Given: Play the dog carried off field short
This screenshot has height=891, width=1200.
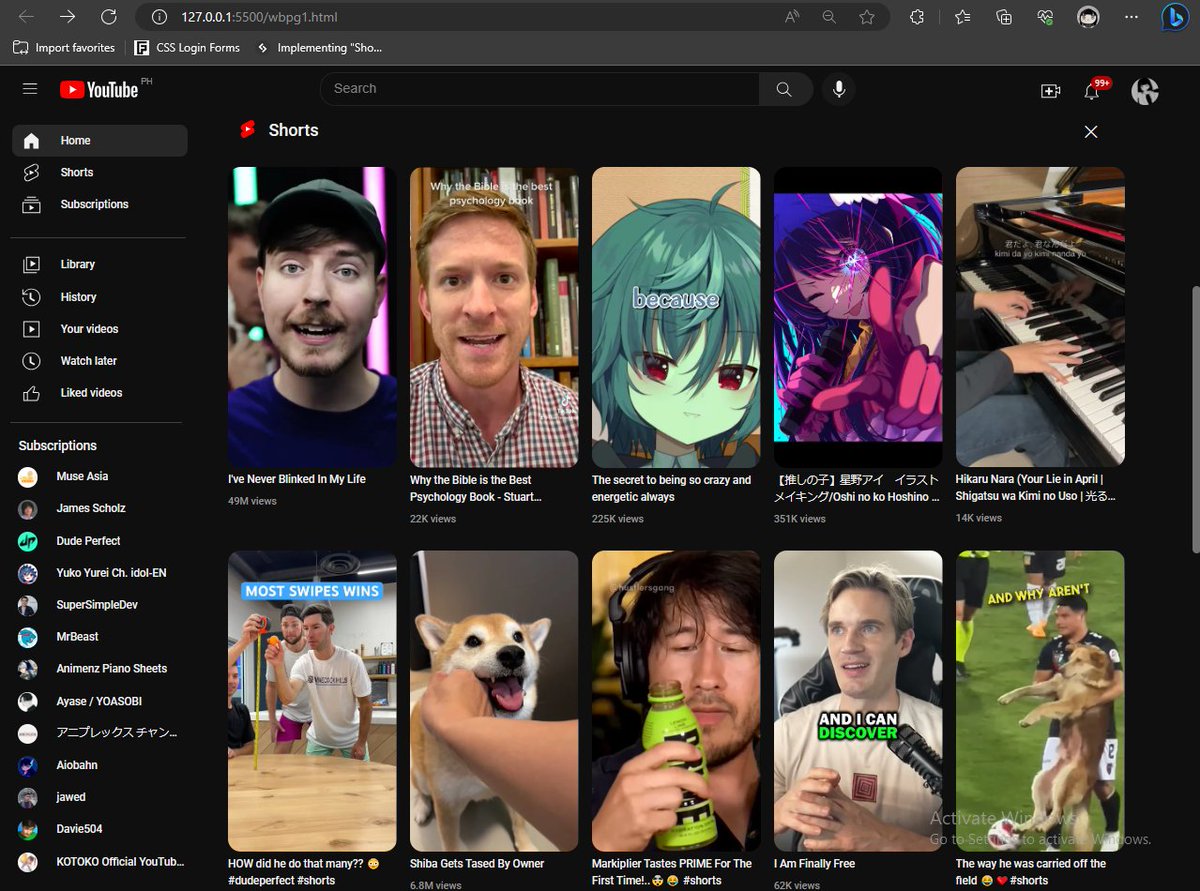Looking at the screenshot, I should click(x=1040, y=701).
